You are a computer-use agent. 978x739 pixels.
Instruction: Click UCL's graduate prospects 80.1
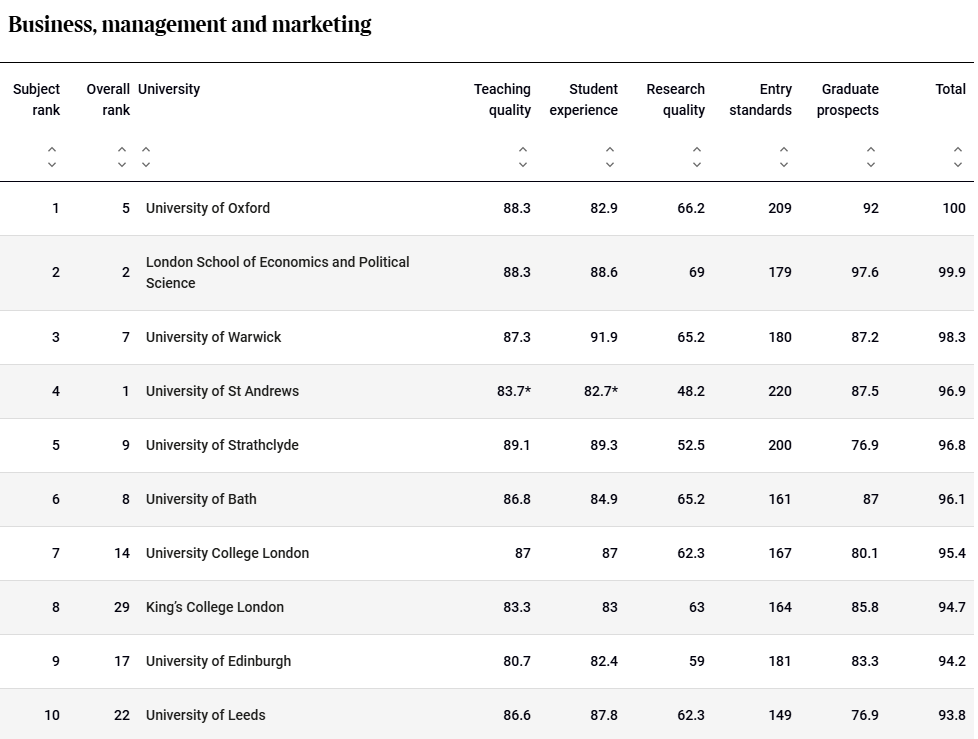(x=864, y=553)
